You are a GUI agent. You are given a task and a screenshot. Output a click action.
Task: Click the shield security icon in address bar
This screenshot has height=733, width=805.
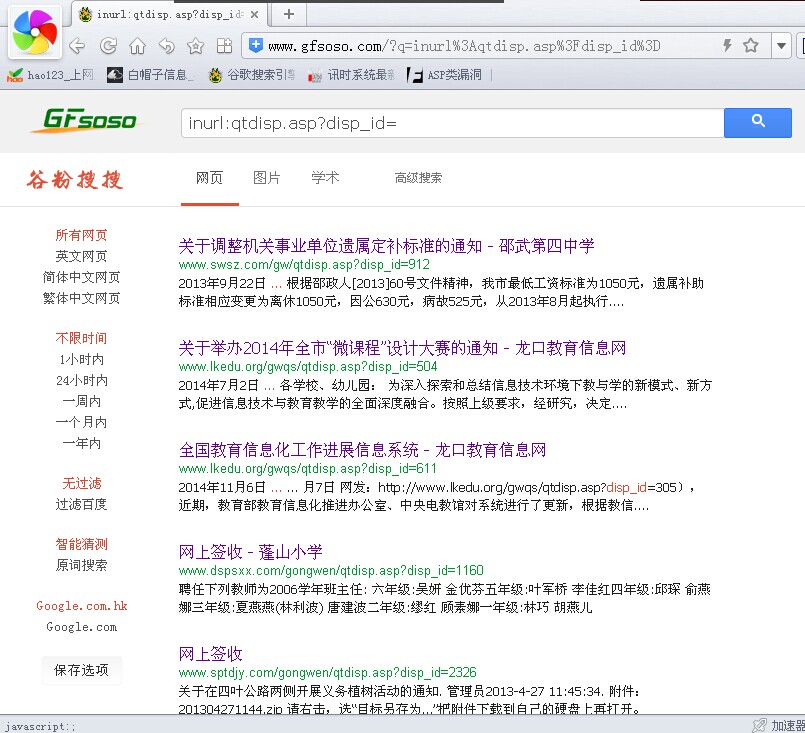(255, 46)
